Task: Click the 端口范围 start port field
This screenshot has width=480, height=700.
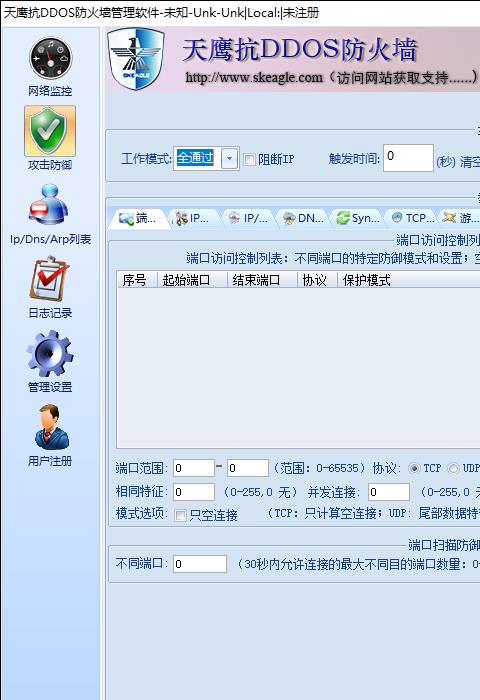Action: pyautogui.click(x=194, y=468)
